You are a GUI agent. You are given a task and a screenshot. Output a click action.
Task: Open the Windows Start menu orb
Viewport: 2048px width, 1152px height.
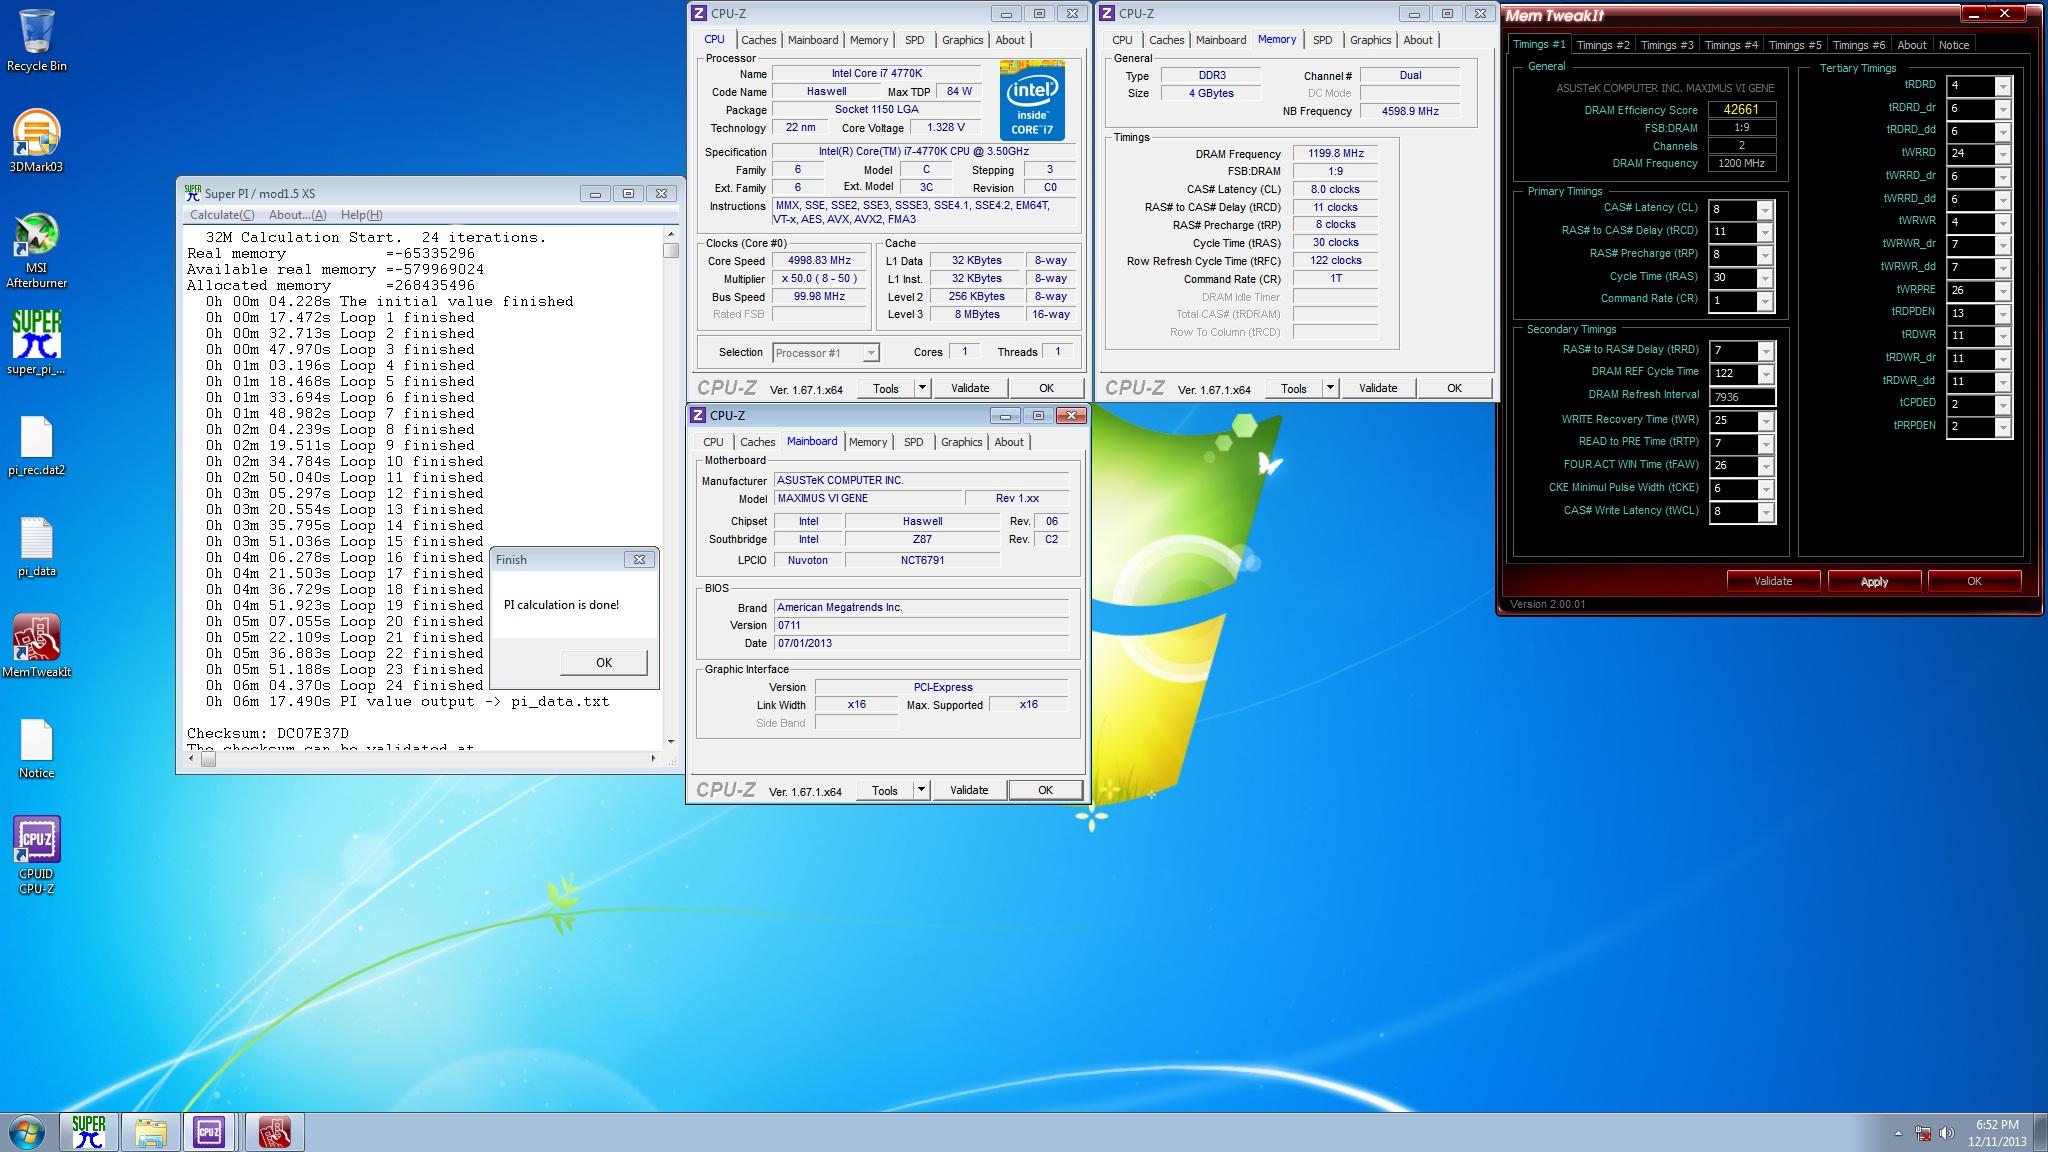tap(27, 1133)
